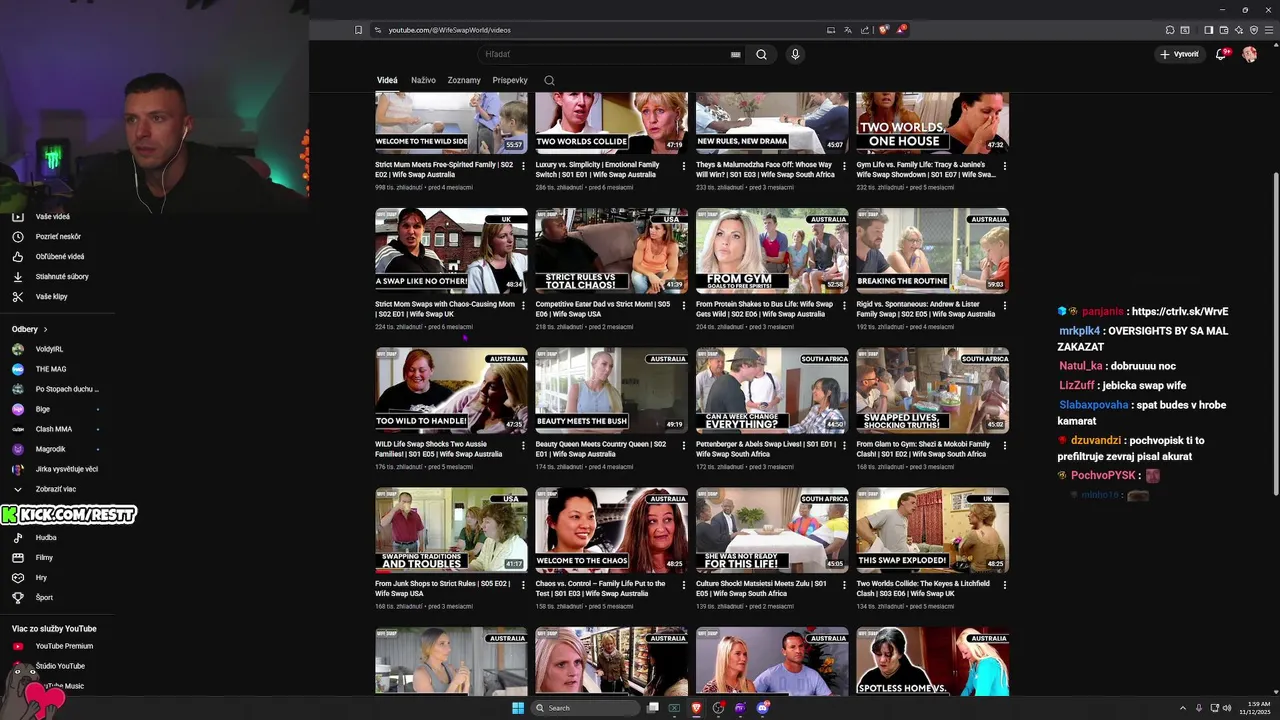Open Pozrieť neskôr watch later list

point(60,237)
